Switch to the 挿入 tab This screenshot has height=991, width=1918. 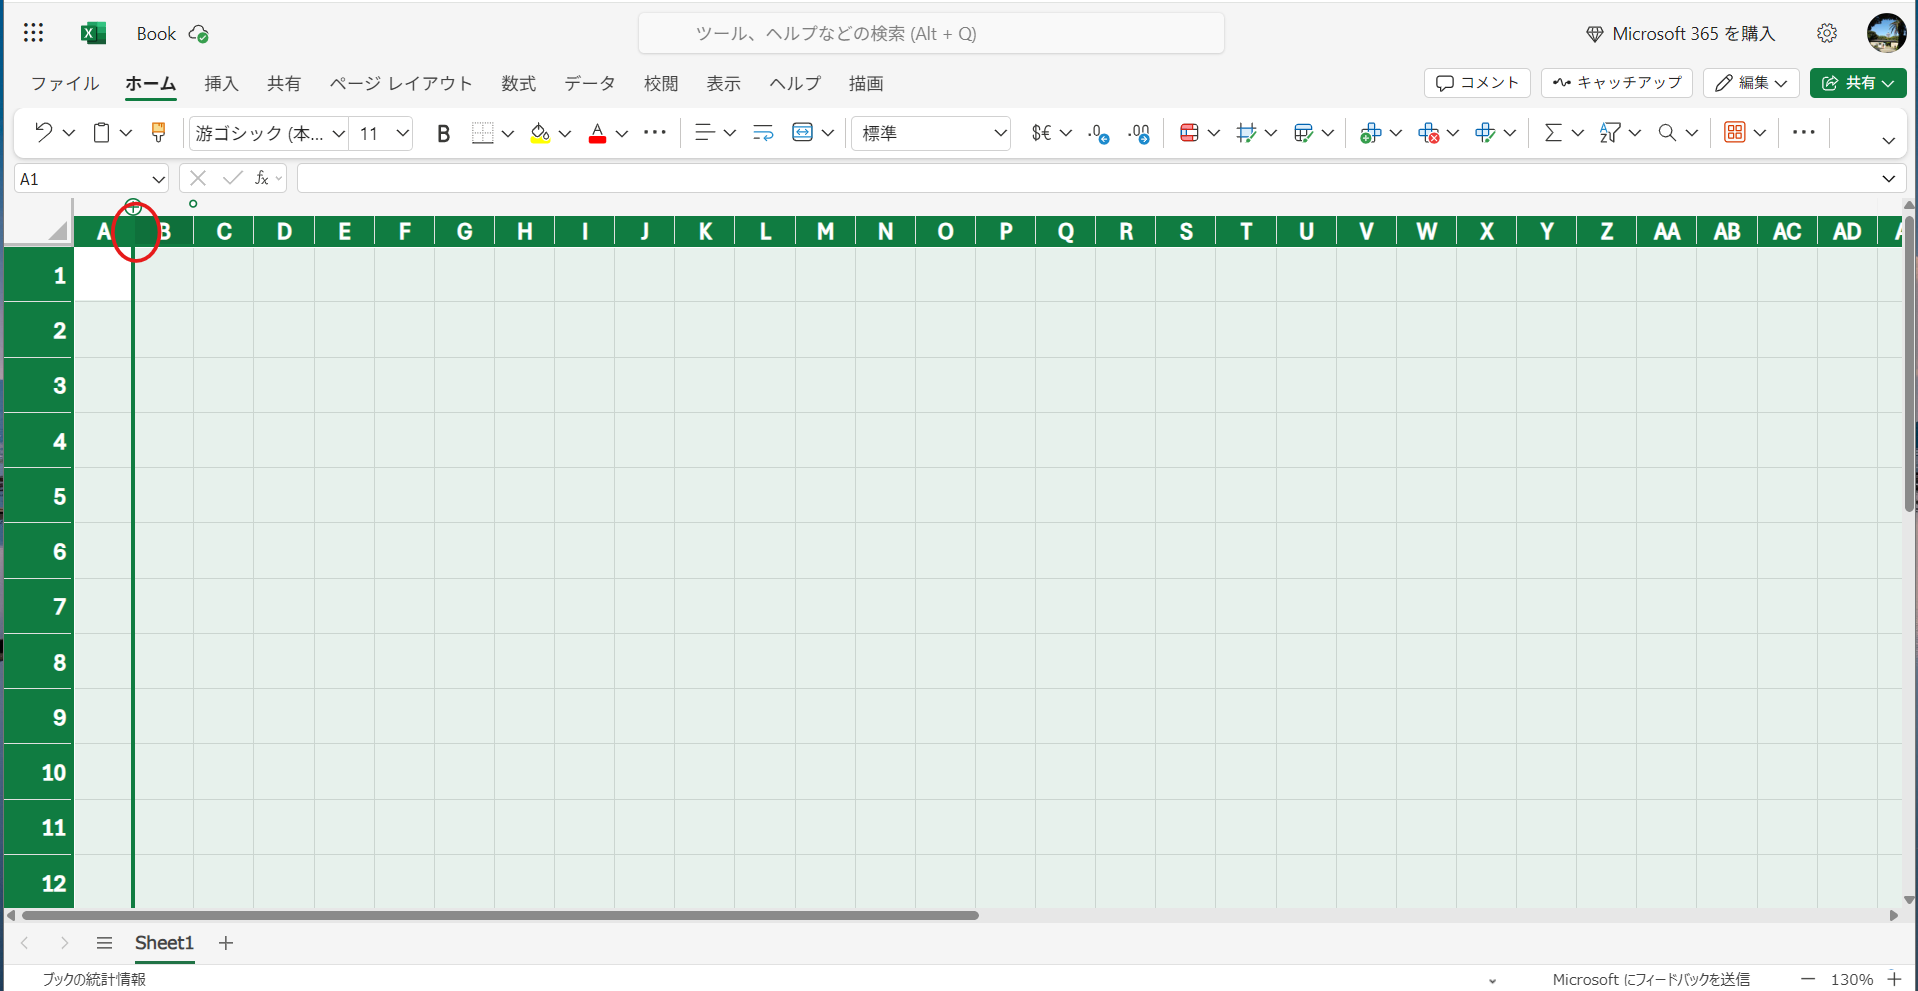(221, 83)
